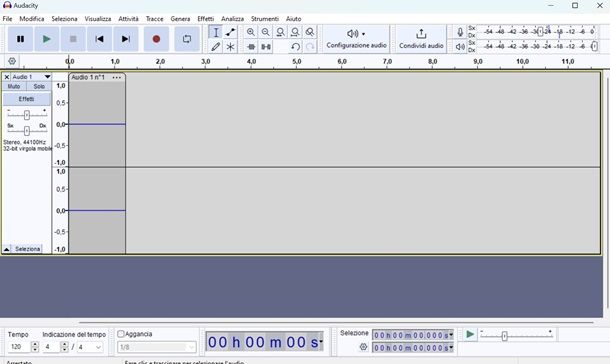Click the Redo arrow icon
Image resolution: width=610 pixels, height=364 pixels.
point(310,47)
